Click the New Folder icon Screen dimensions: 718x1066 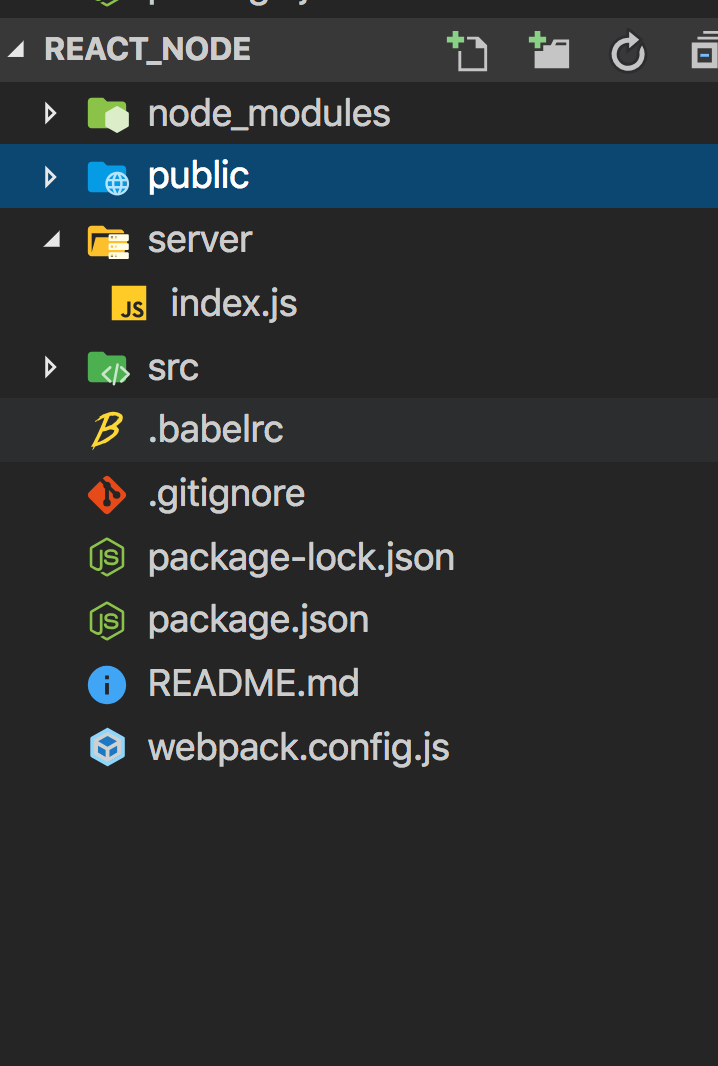[549, 50]
